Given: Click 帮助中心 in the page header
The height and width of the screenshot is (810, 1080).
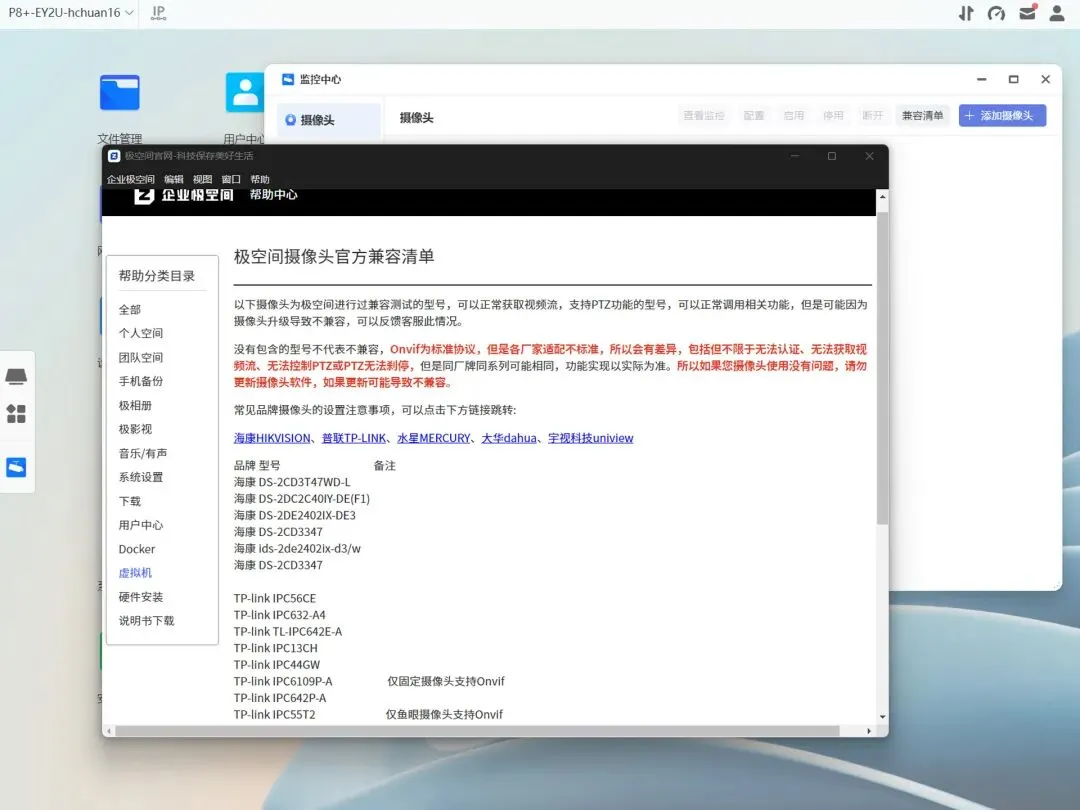Looking at the screenshot, I should [x=273, y=195].
